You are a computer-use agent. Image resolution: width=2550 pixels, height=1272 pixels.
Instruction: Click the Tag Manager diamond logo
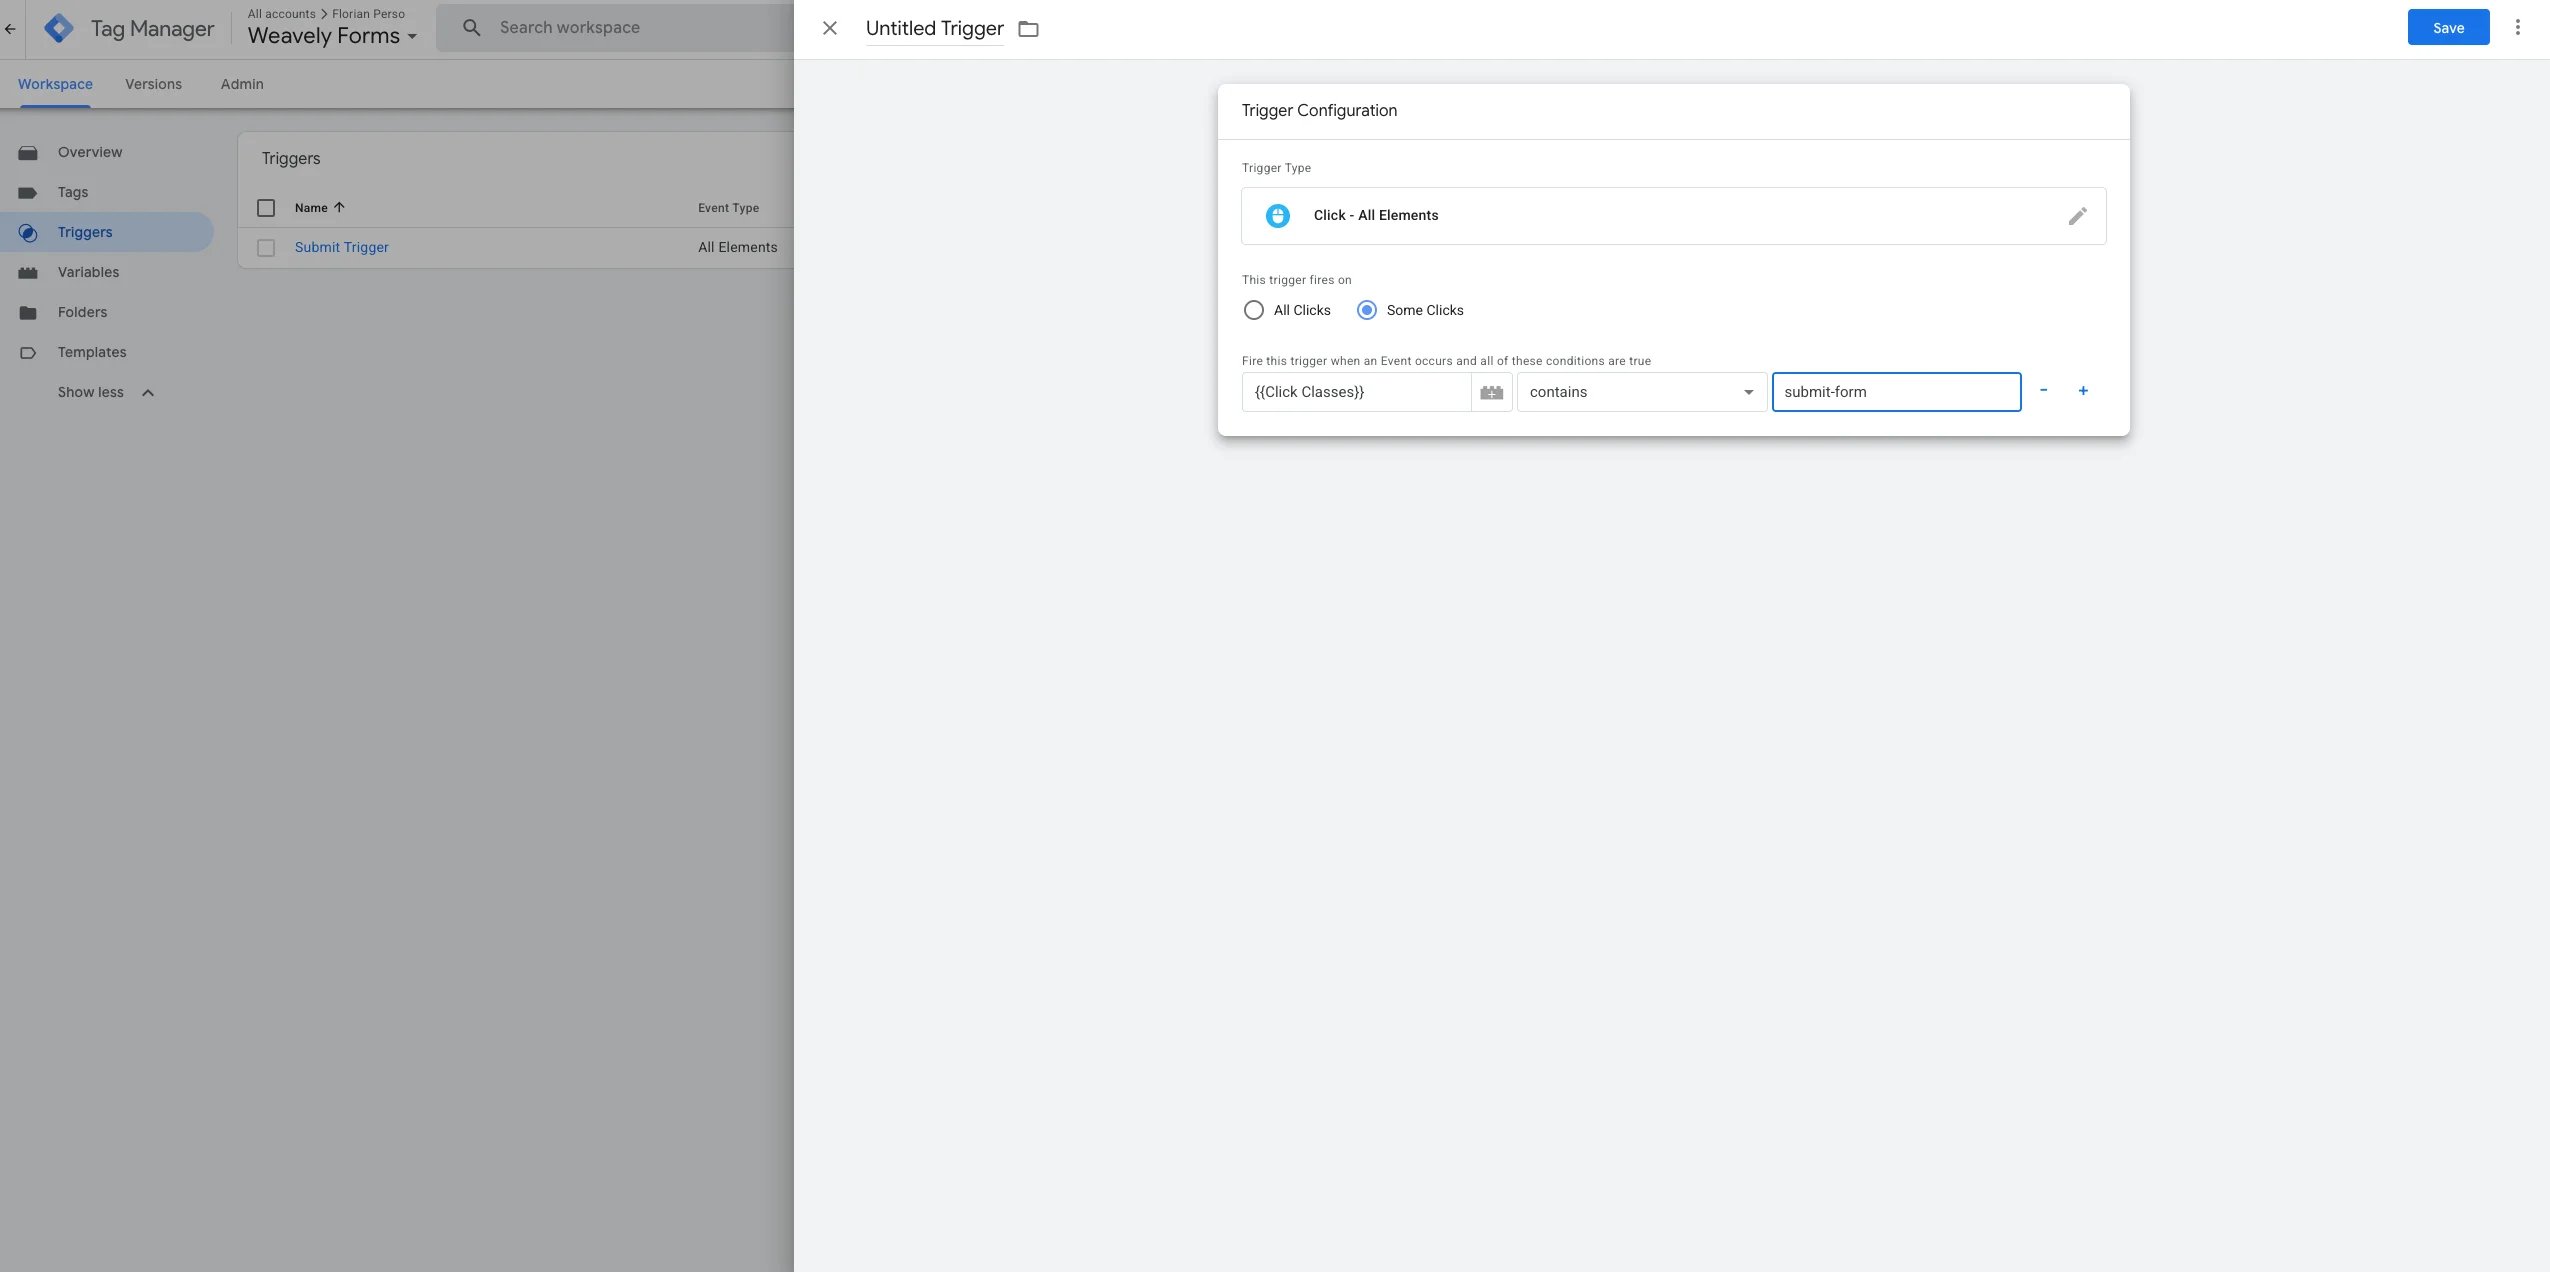coord(59,28)
